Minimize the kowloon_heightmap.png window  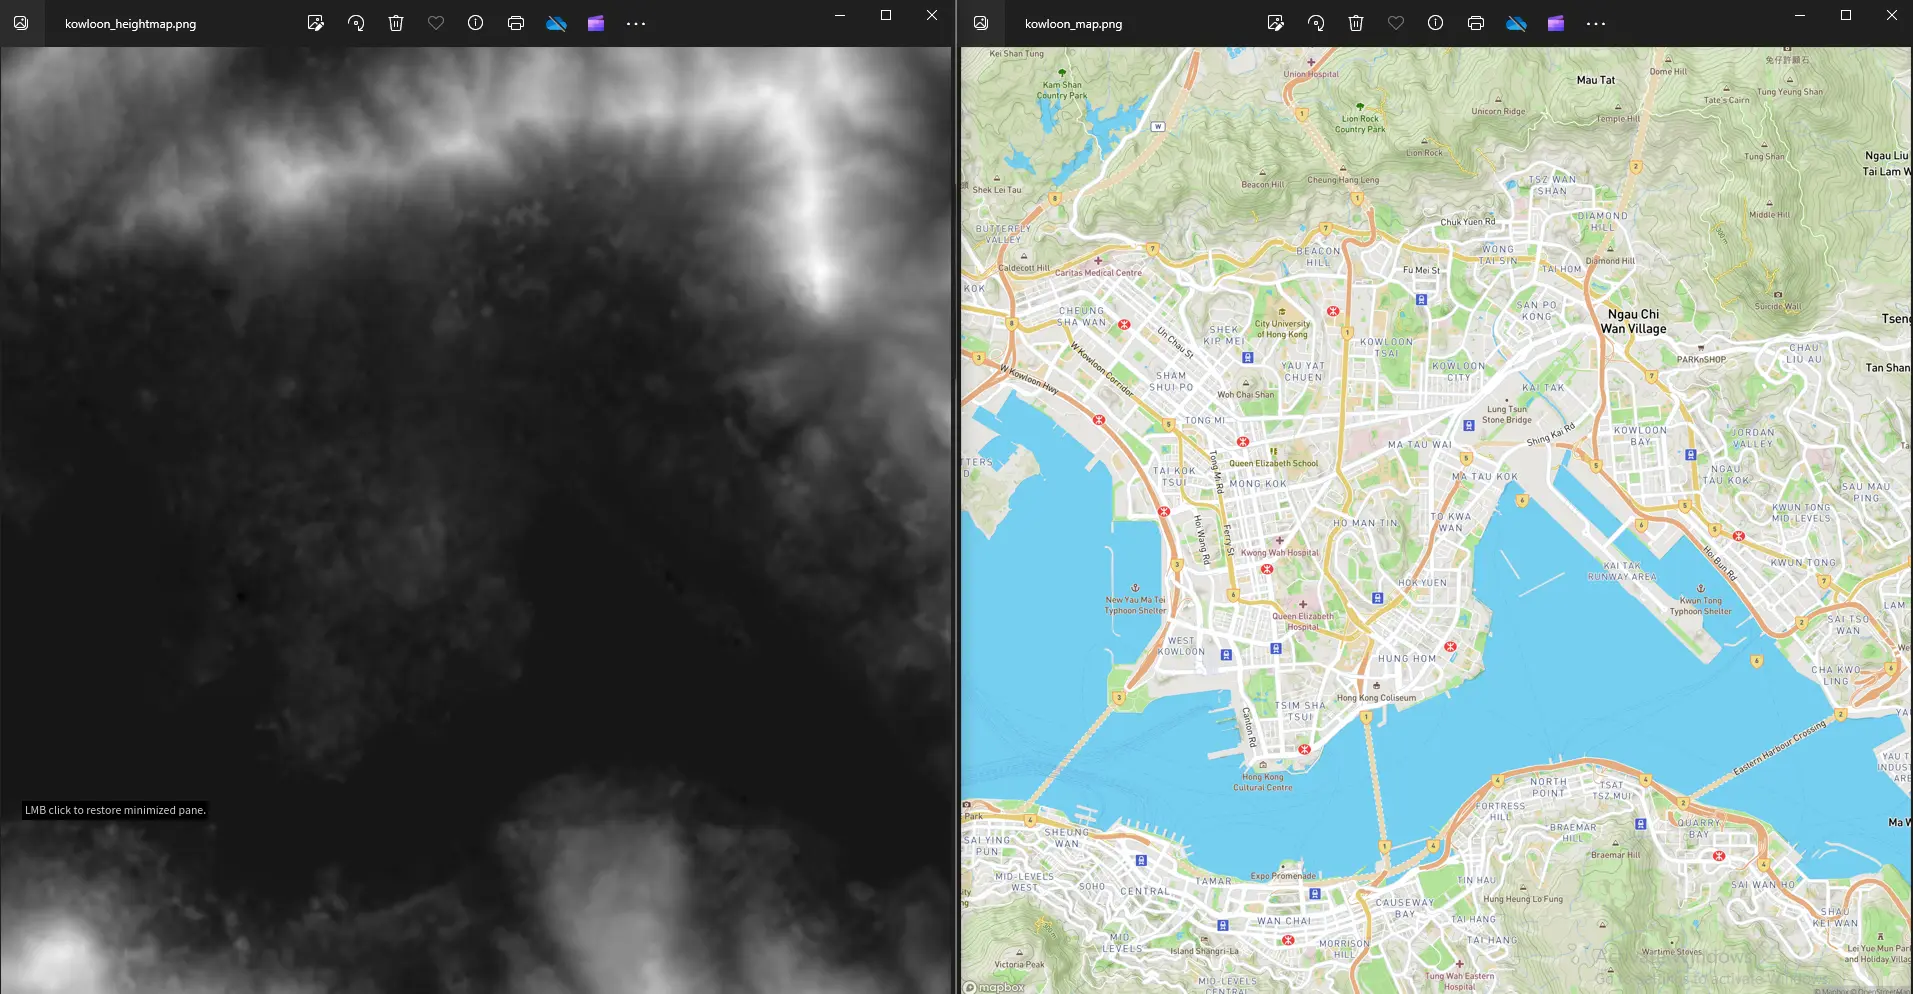coord(840,15)
